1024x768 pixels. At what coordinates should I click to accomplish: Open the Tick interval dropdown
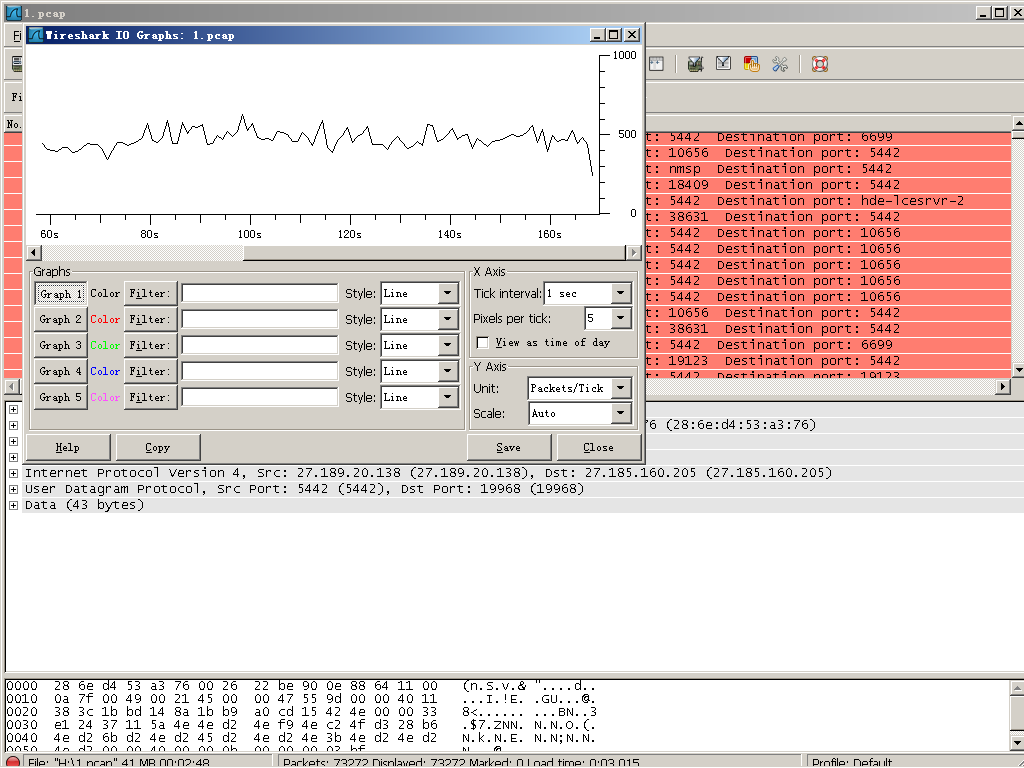point(620,294)
